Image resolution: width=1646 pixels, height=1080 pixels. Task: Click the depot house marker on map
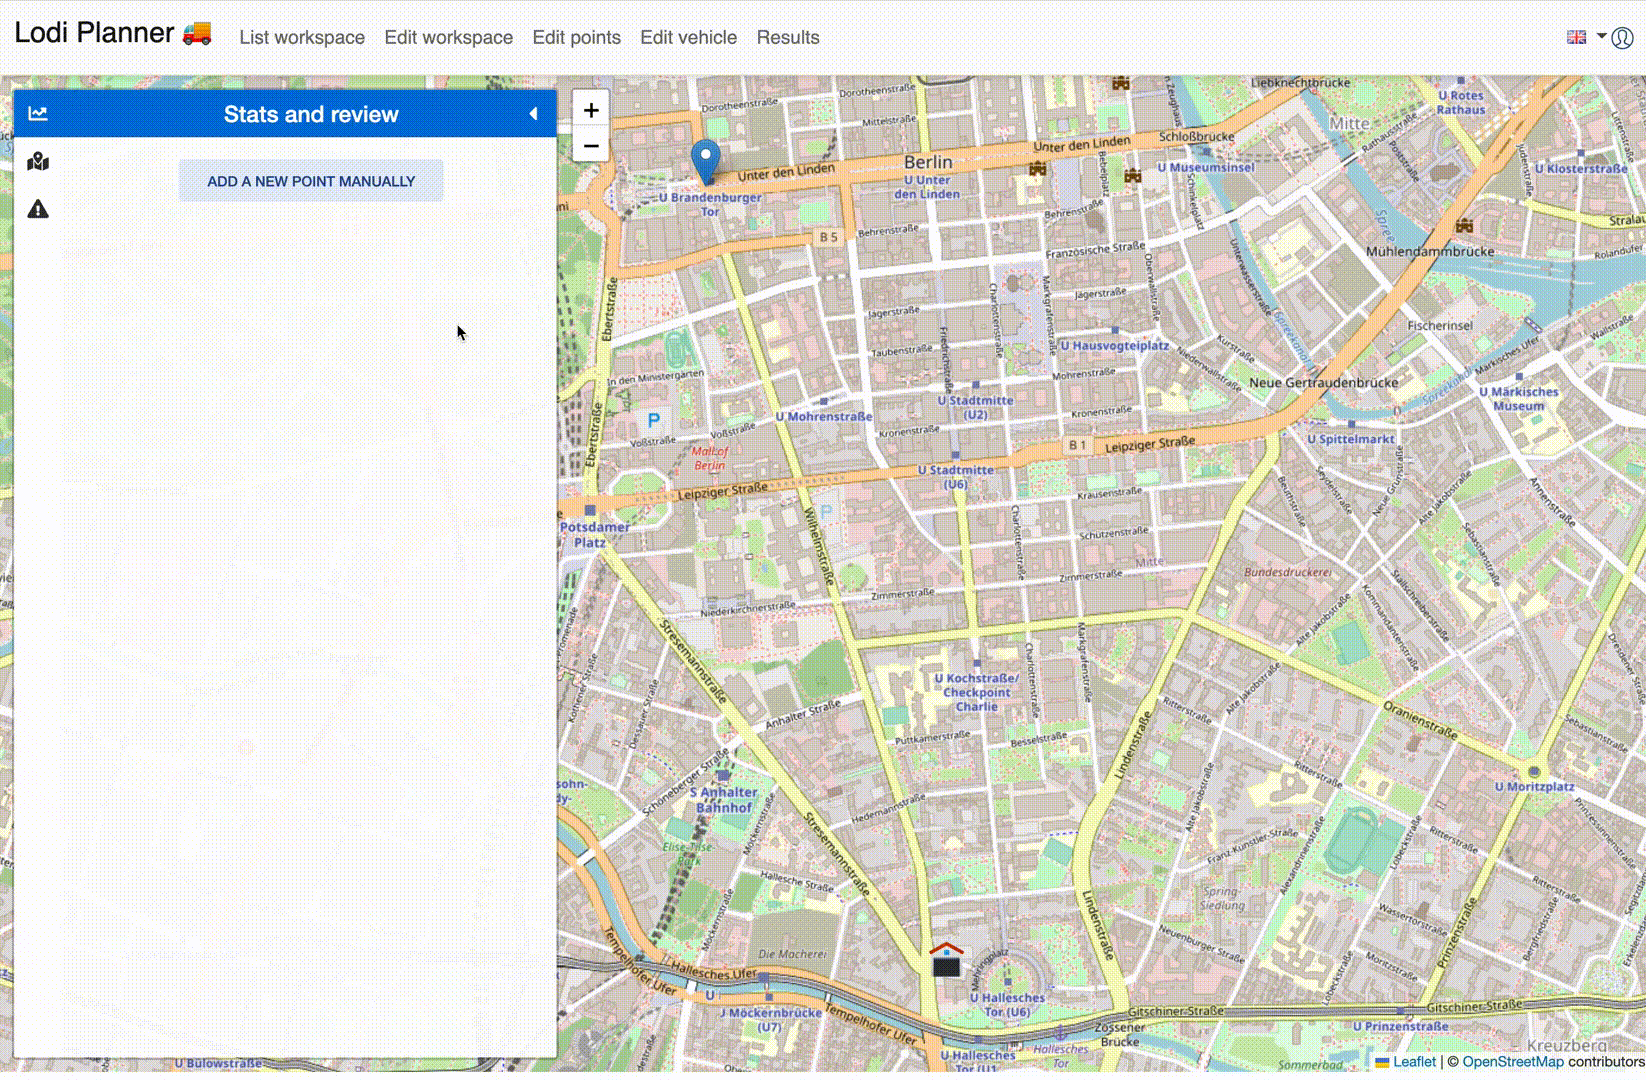pyautogui.click(x=946, y=960)
